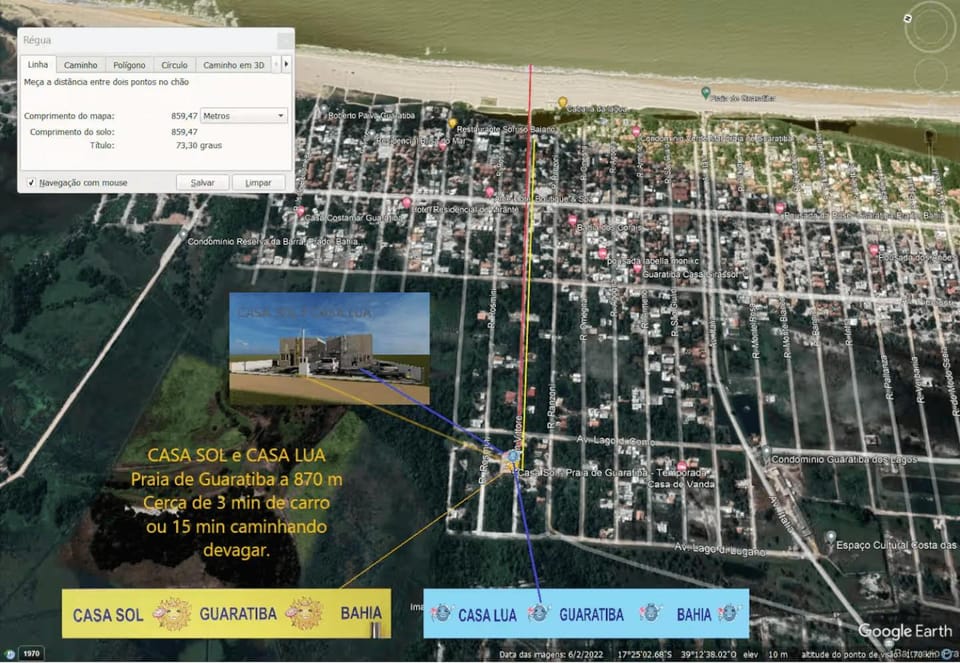
Task: Click the 'Meça a distância entre dois pontos' text
Action: pos(107,82)
